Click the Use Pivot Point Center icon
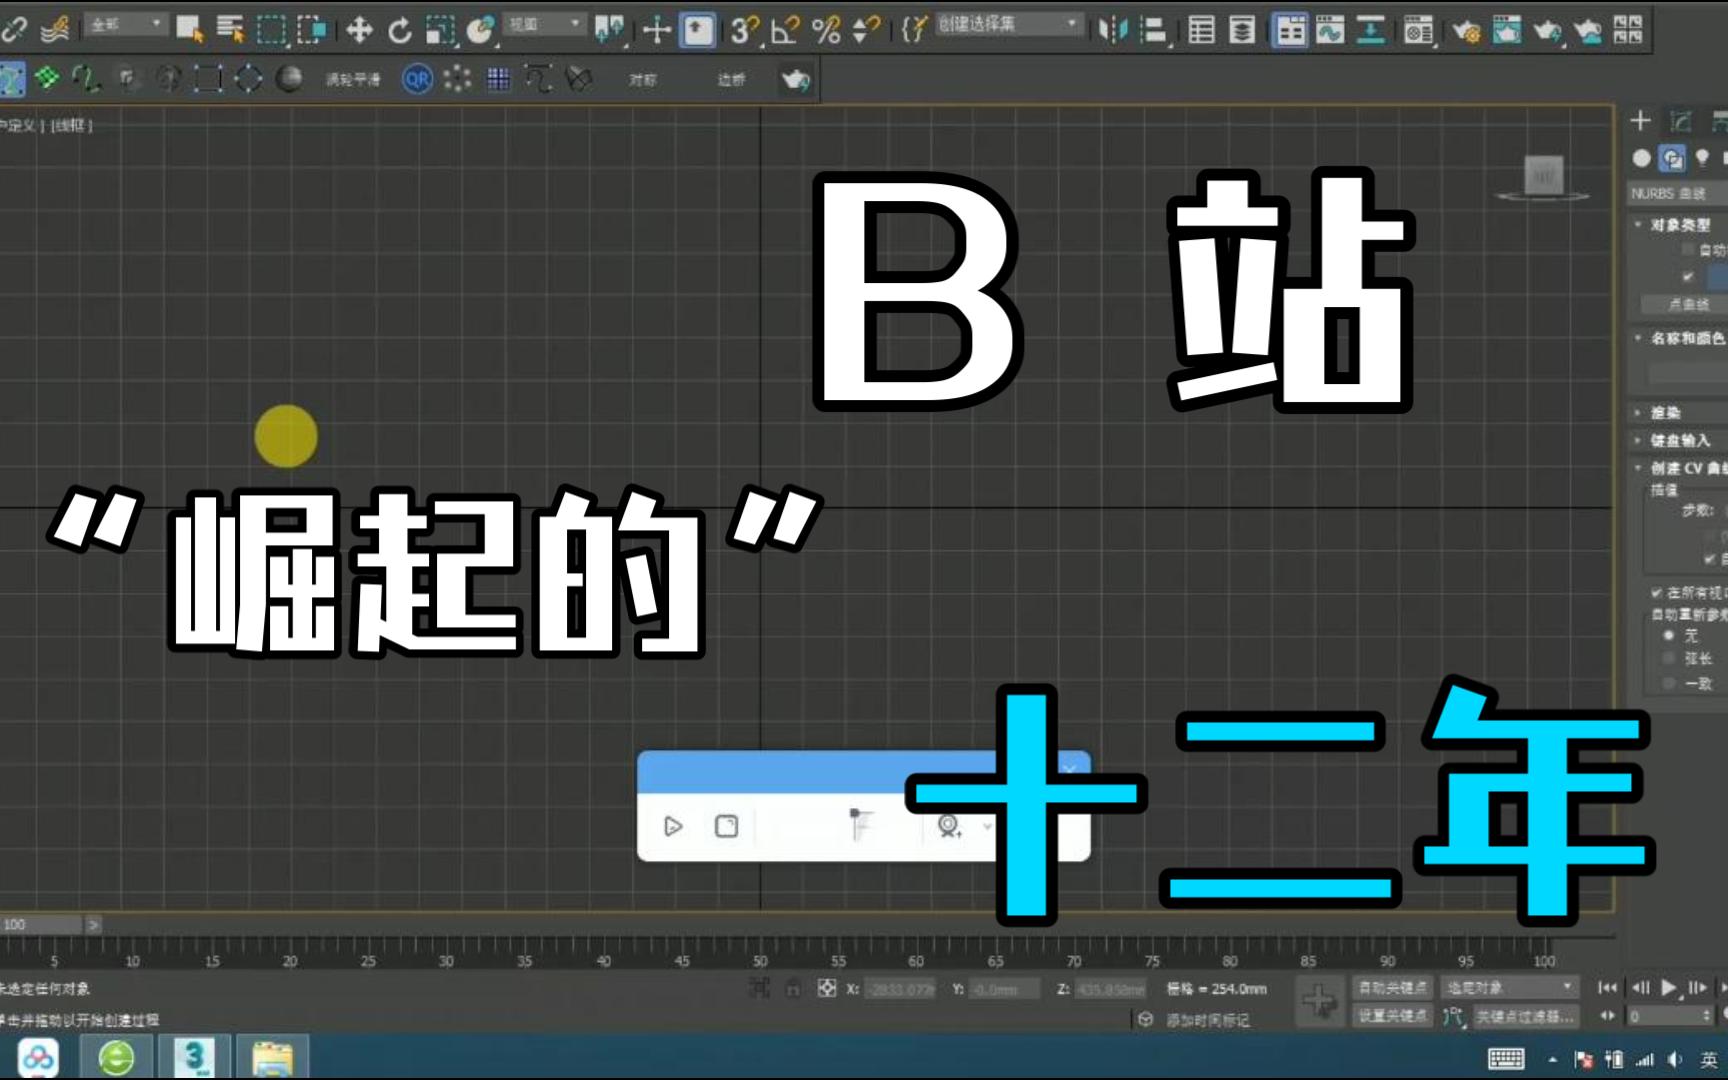The image size is (1728, 1080). coord(609,30)
